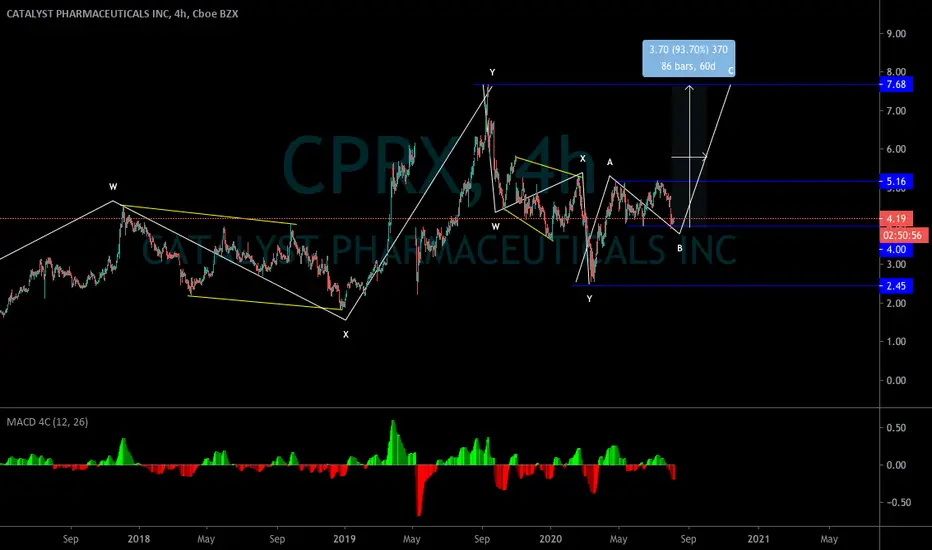Click the 3.00 price axis value

(896, 265)
